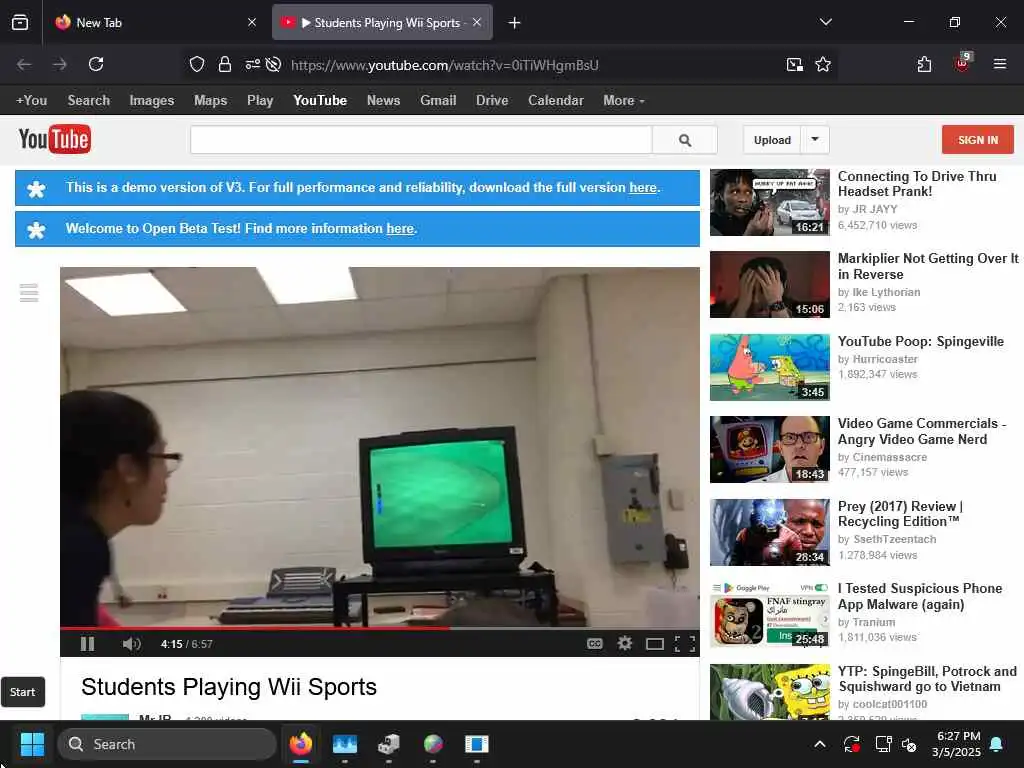The image size is (1024, 768).
Task: Click the taskbar Search box
Action: coord(167,744)
